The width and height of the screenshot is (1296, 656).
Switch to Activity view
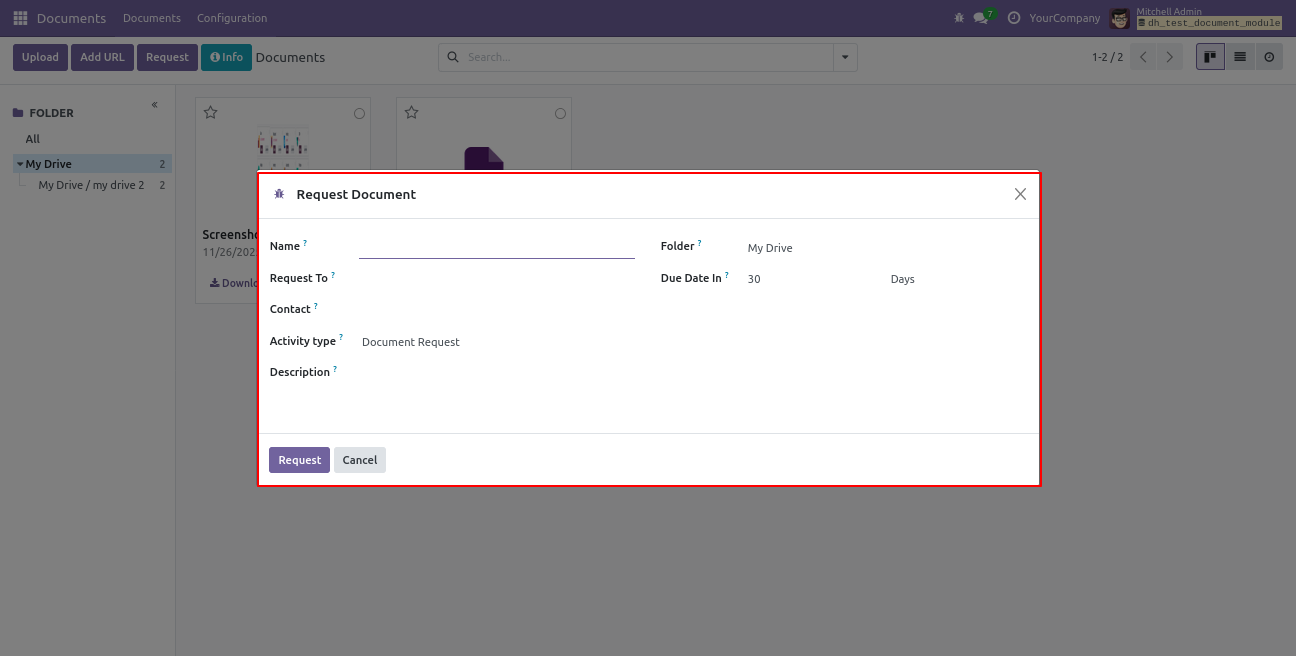pos(1269,57)
